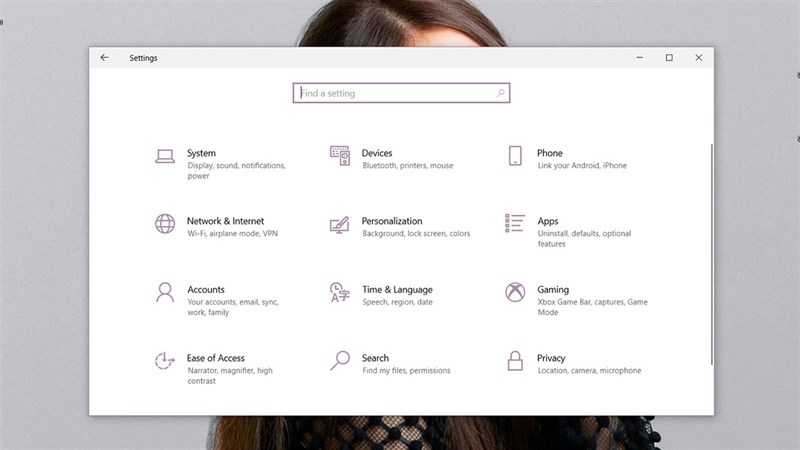Click the Settings window vertical scrollbar
Image resolution: width=800 pixels, height=450 pixels.
711,254
